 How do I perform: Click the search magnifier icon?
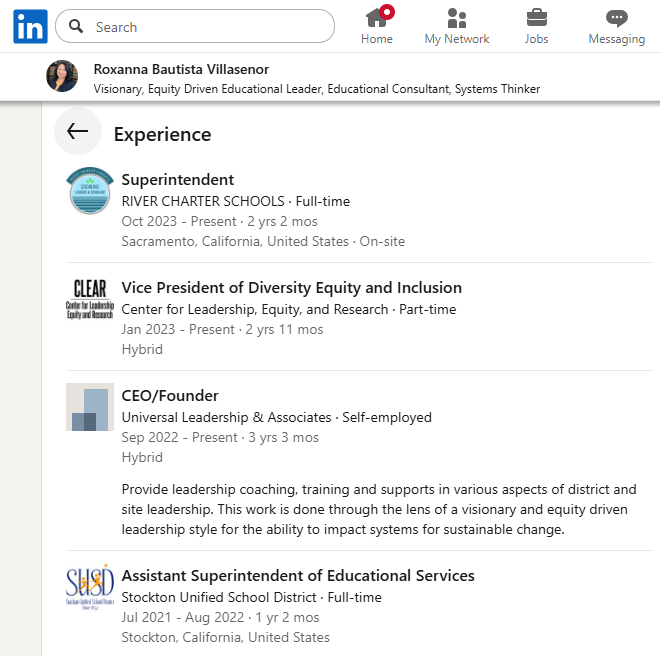click(x=76, y=27)
